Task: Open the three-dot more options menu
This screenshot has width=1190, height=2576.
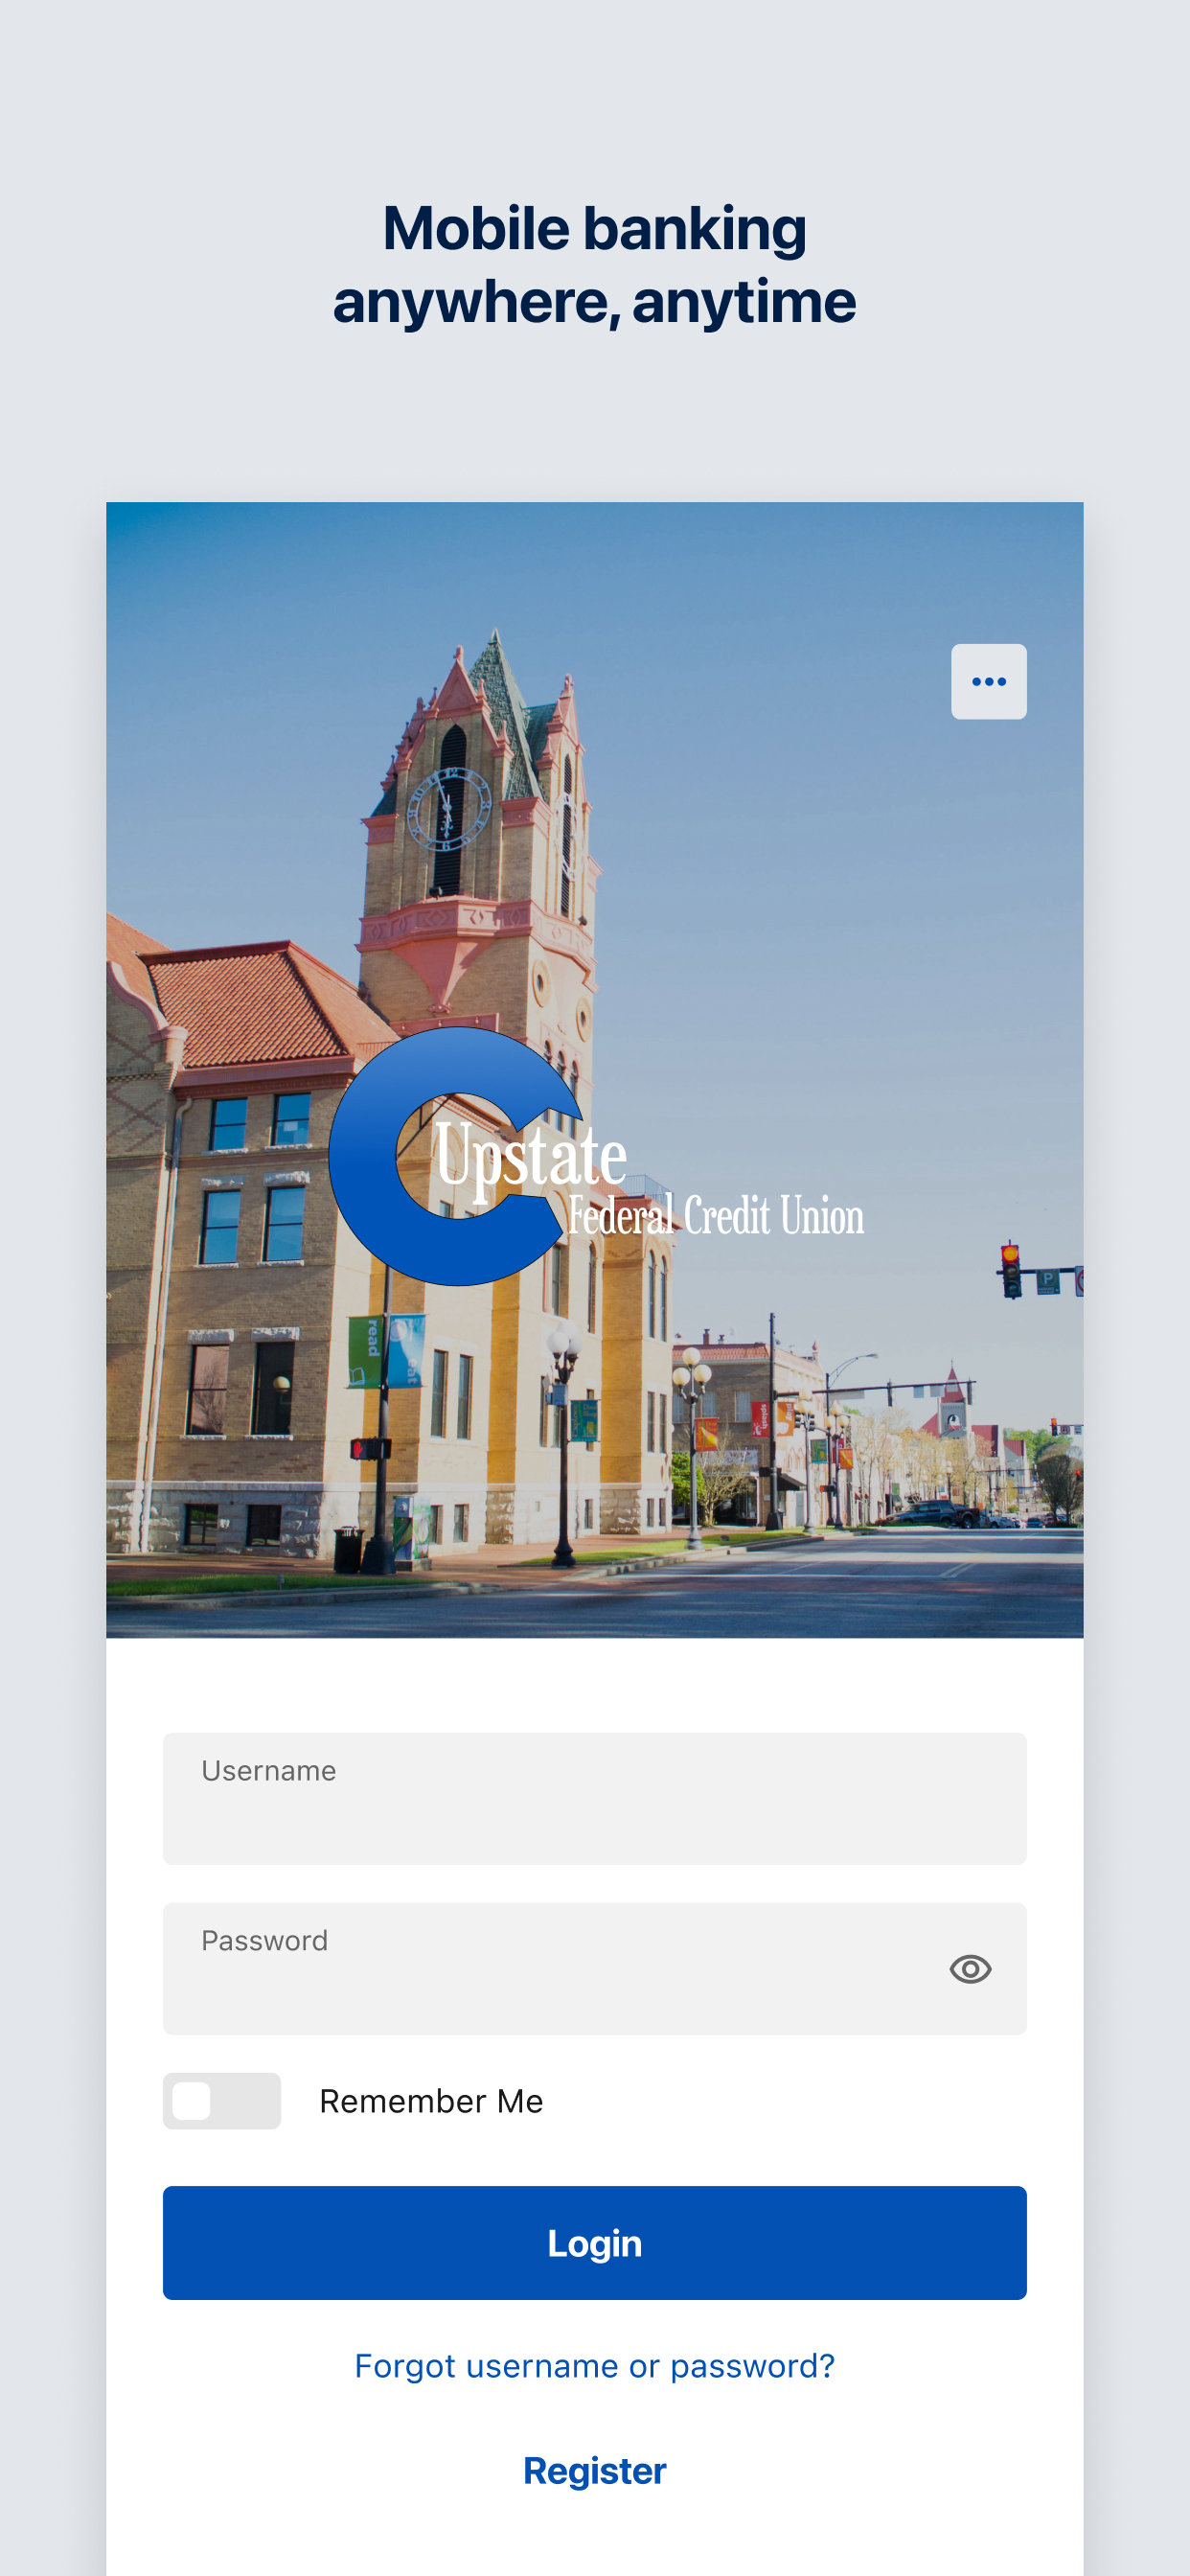Action: pyautogui.click(x=988, y=681)
